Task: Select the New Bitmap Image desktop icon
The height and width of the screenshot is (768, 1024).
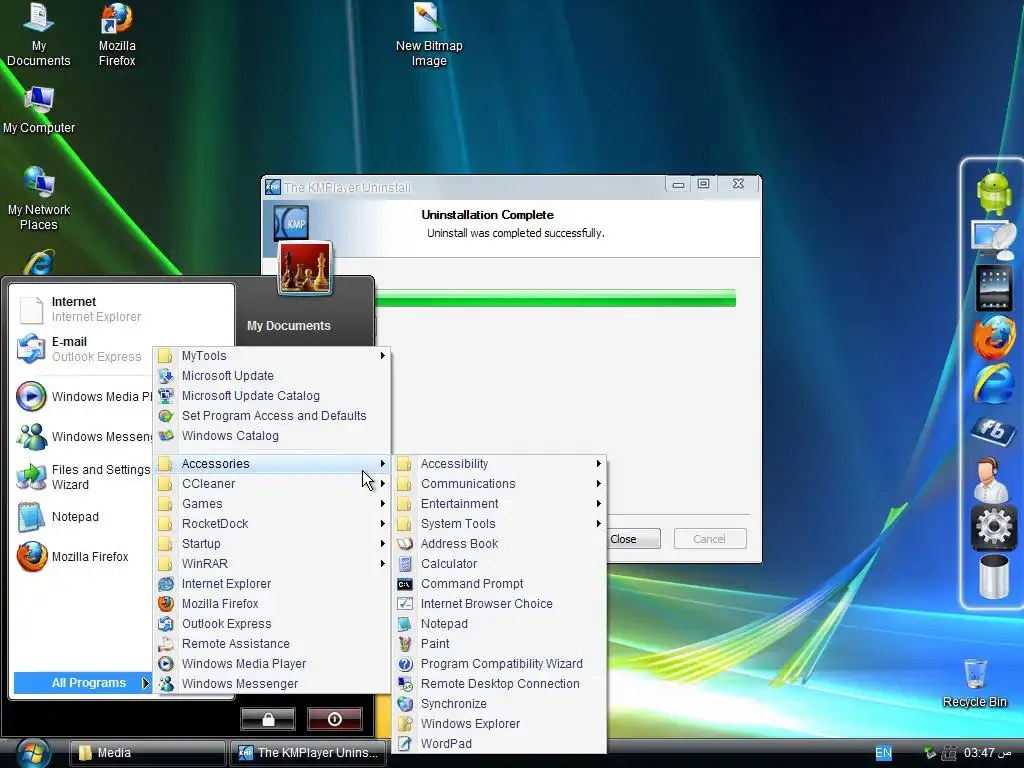Action: pos(428,34)
